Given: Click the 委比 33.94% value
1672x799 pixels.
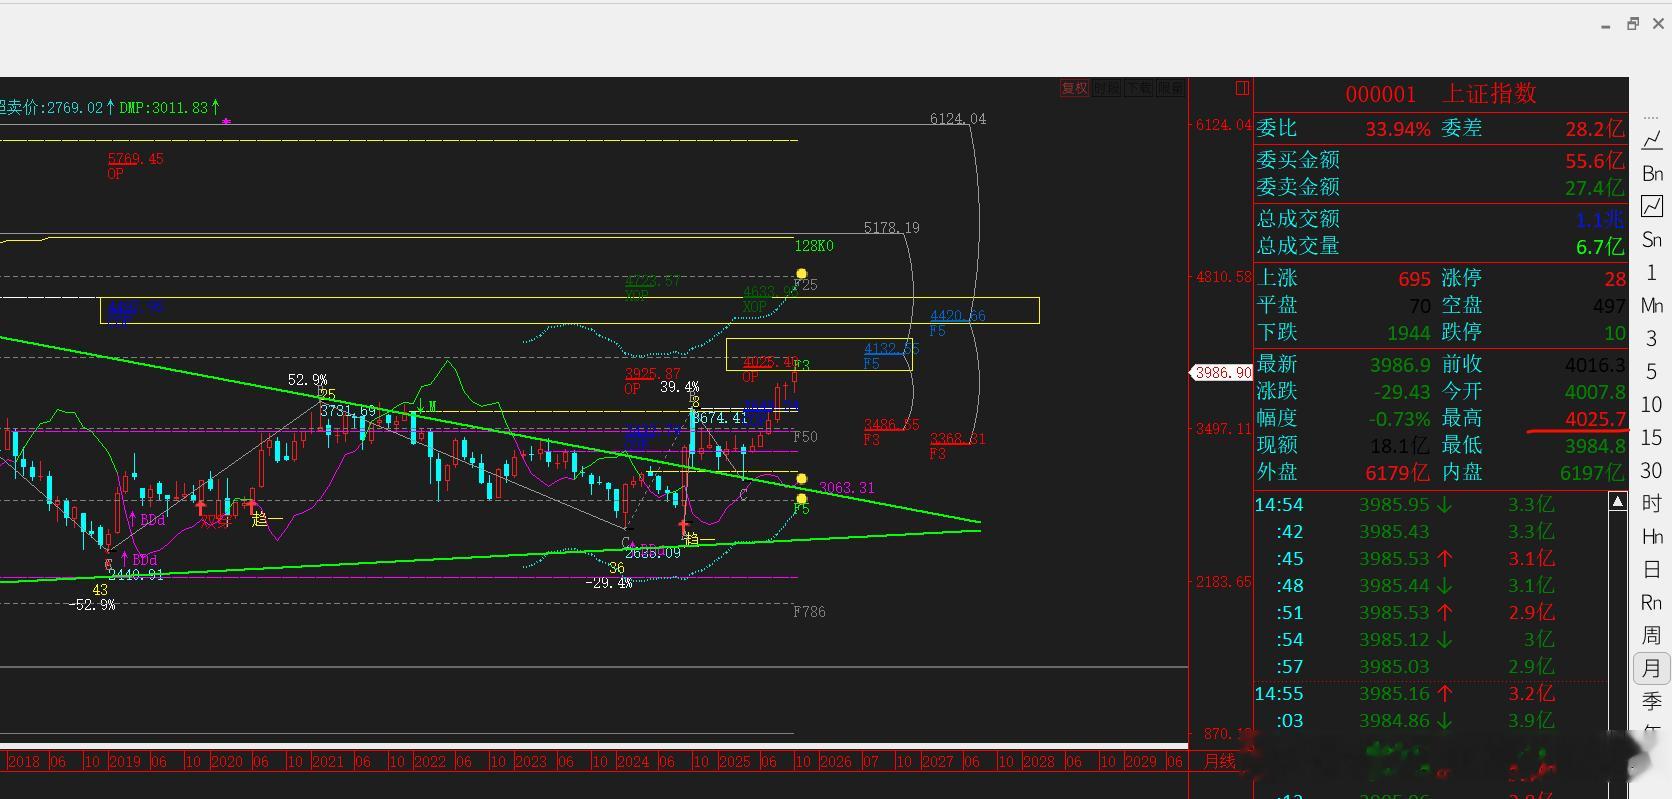Looking at the screenshot, I should click(x=1398, y=129).
